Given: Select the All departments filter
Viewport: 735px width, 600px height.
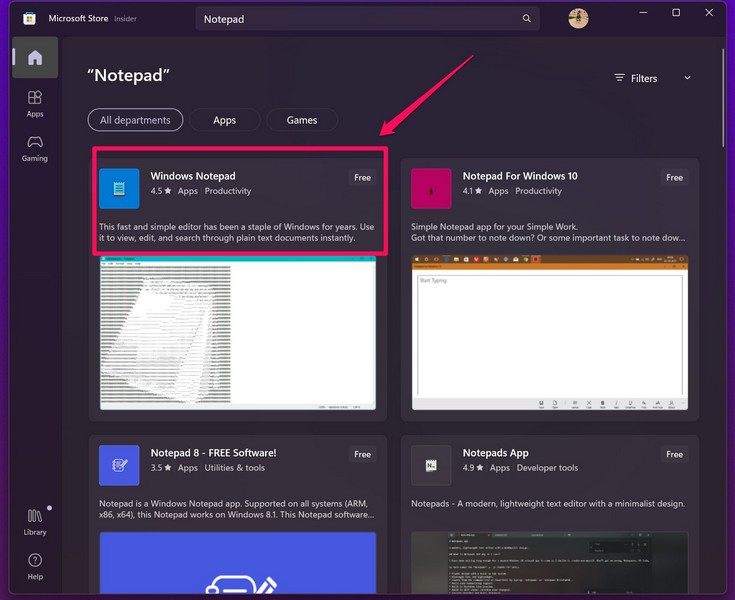Looking at the screenshot, I should tap(135, 120).
